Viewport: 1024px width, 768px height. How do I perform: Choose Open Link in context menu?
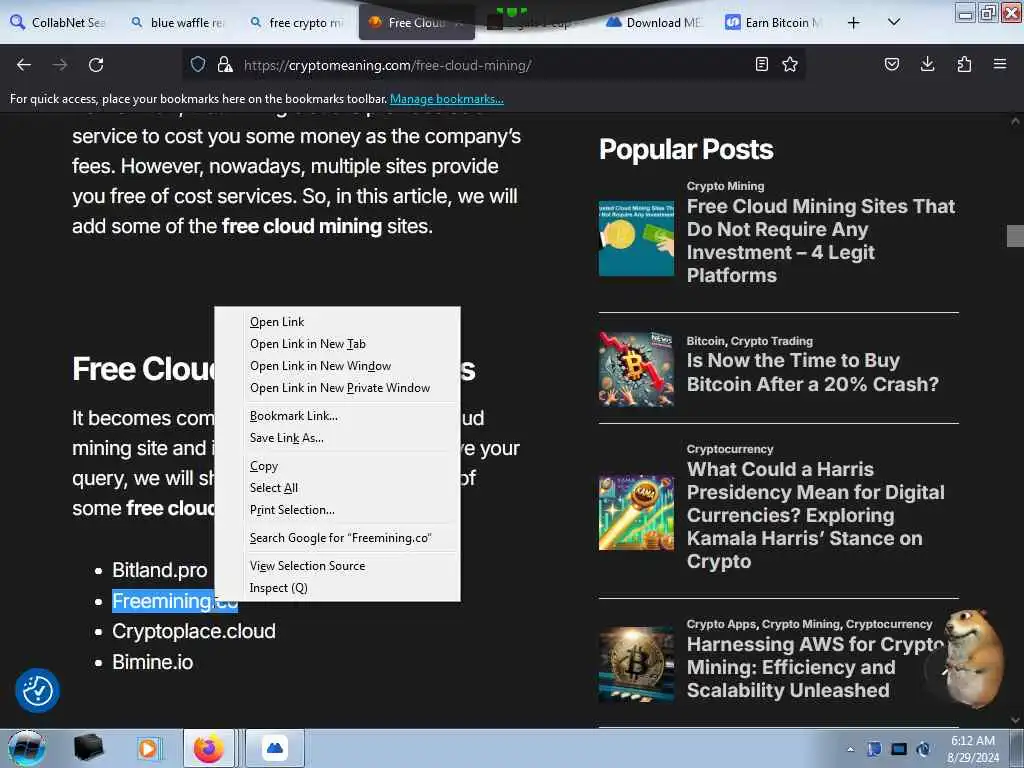pos(337,322)
